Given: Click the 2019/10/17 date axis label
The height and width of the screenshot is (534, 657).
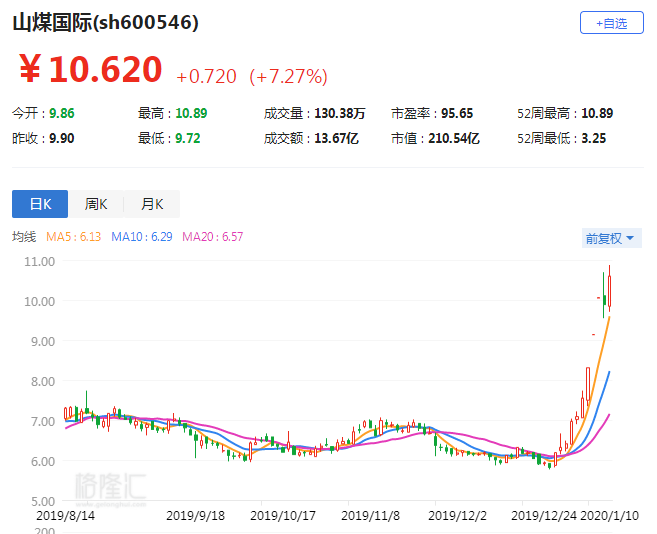Looking at the screenshot, I should (x=283, y=516).
